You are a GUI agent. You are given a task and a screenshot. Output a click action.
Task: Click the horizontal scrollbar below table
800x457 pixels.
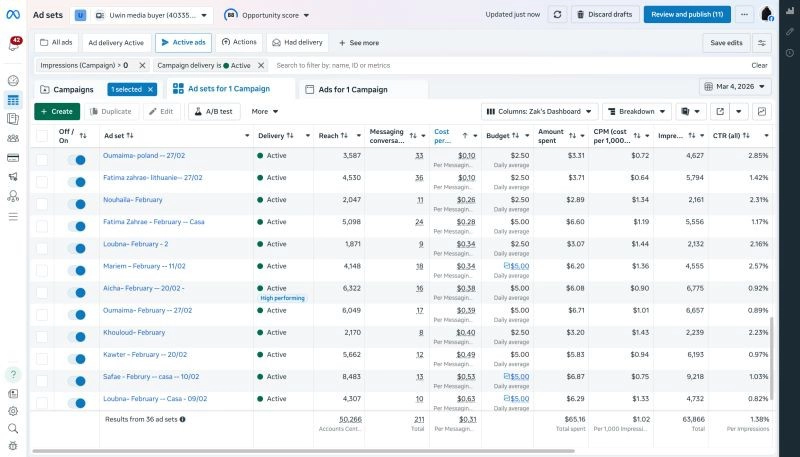(x=303, y=451)
